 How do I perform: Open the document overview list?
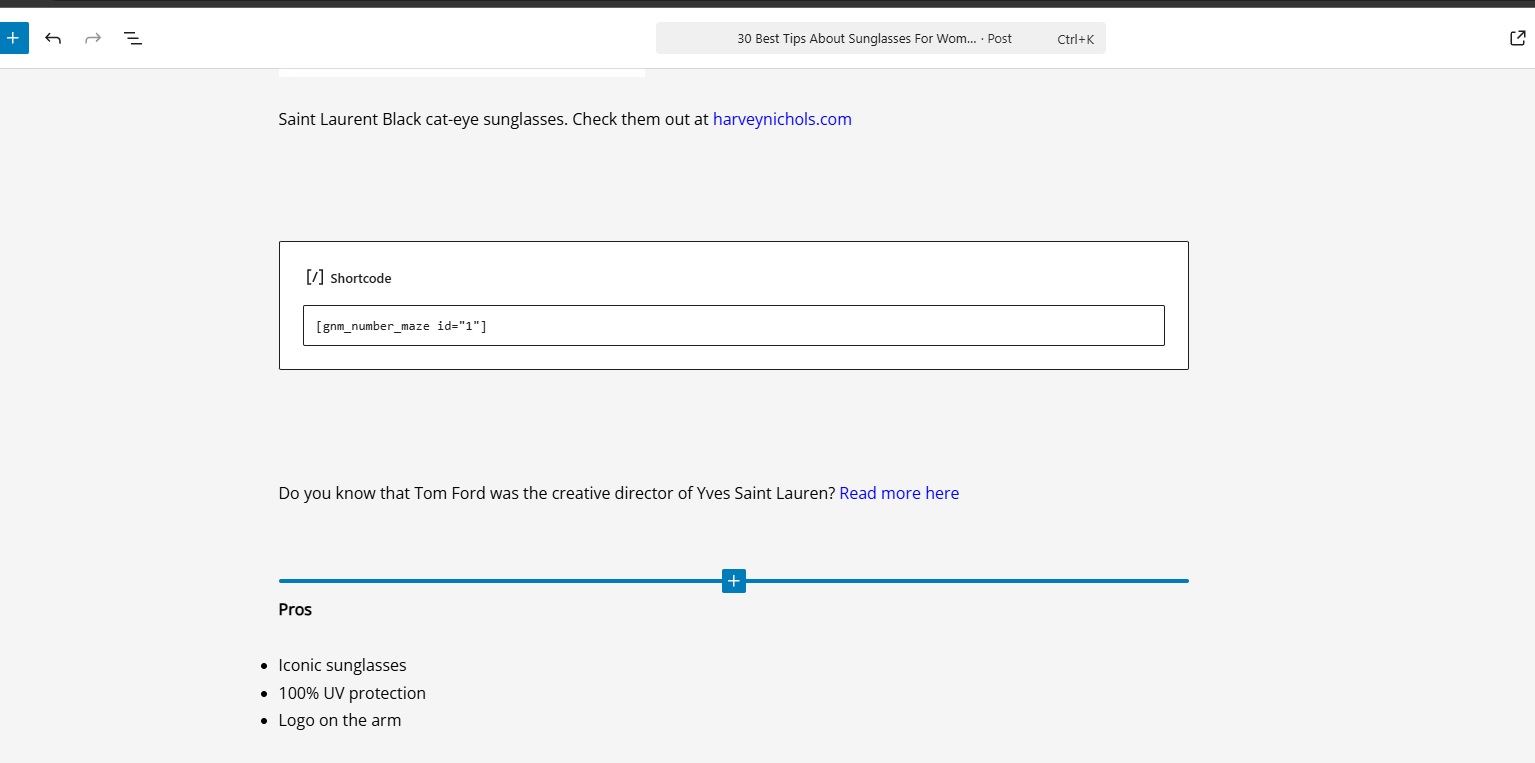pyautogui.click(x=133, y=38)
